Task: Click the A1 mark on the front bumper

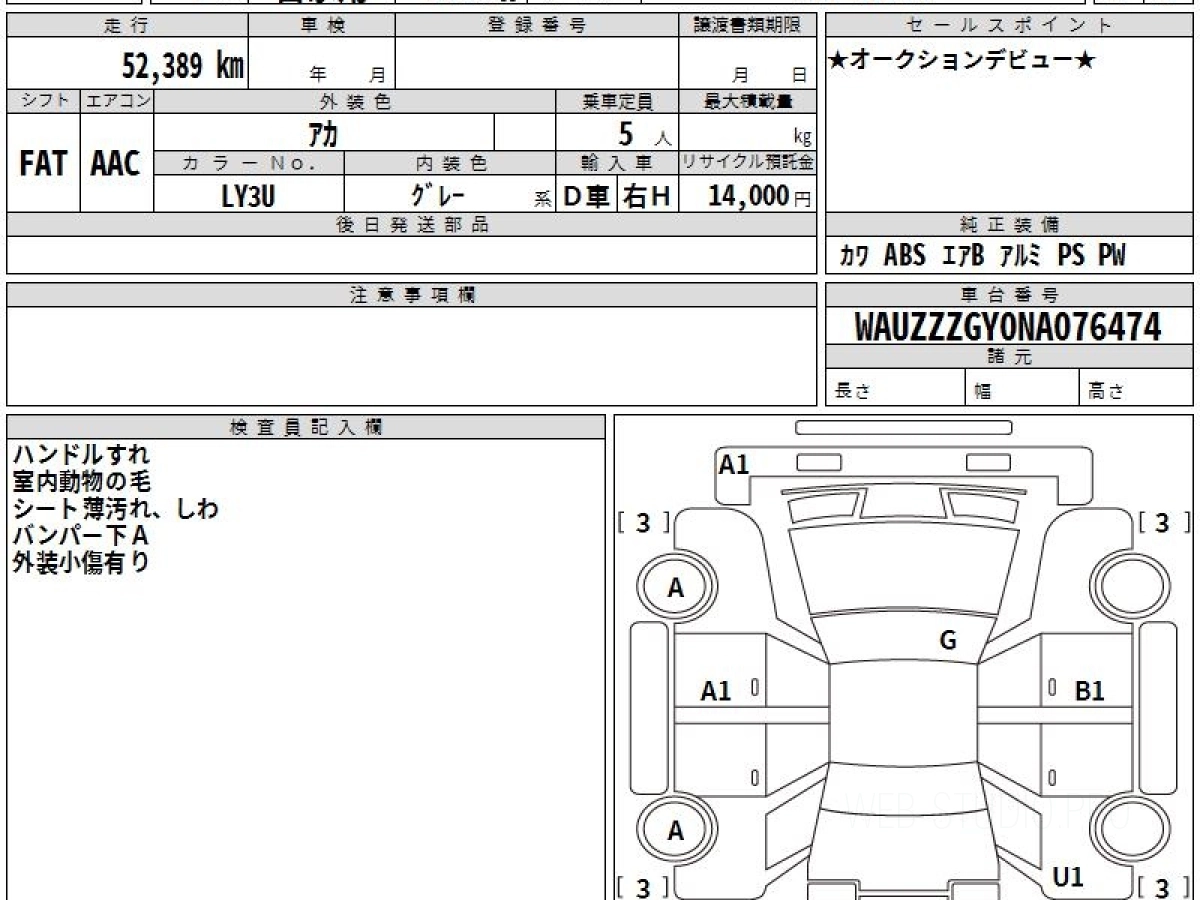Action: [734, 464]
